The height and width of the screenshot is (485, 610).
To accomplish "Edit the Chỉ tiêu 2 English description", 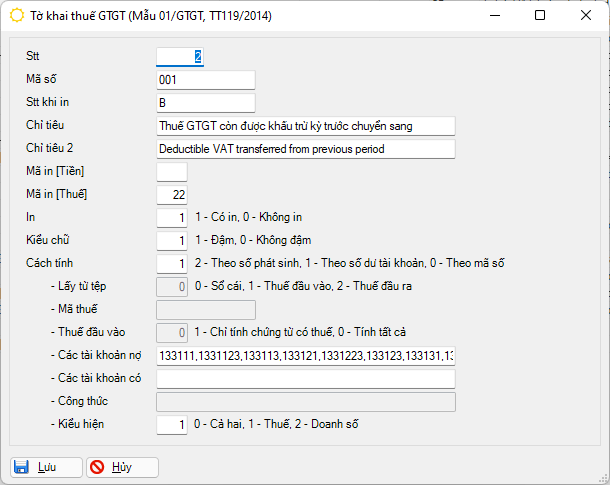I will pos(305,149).
